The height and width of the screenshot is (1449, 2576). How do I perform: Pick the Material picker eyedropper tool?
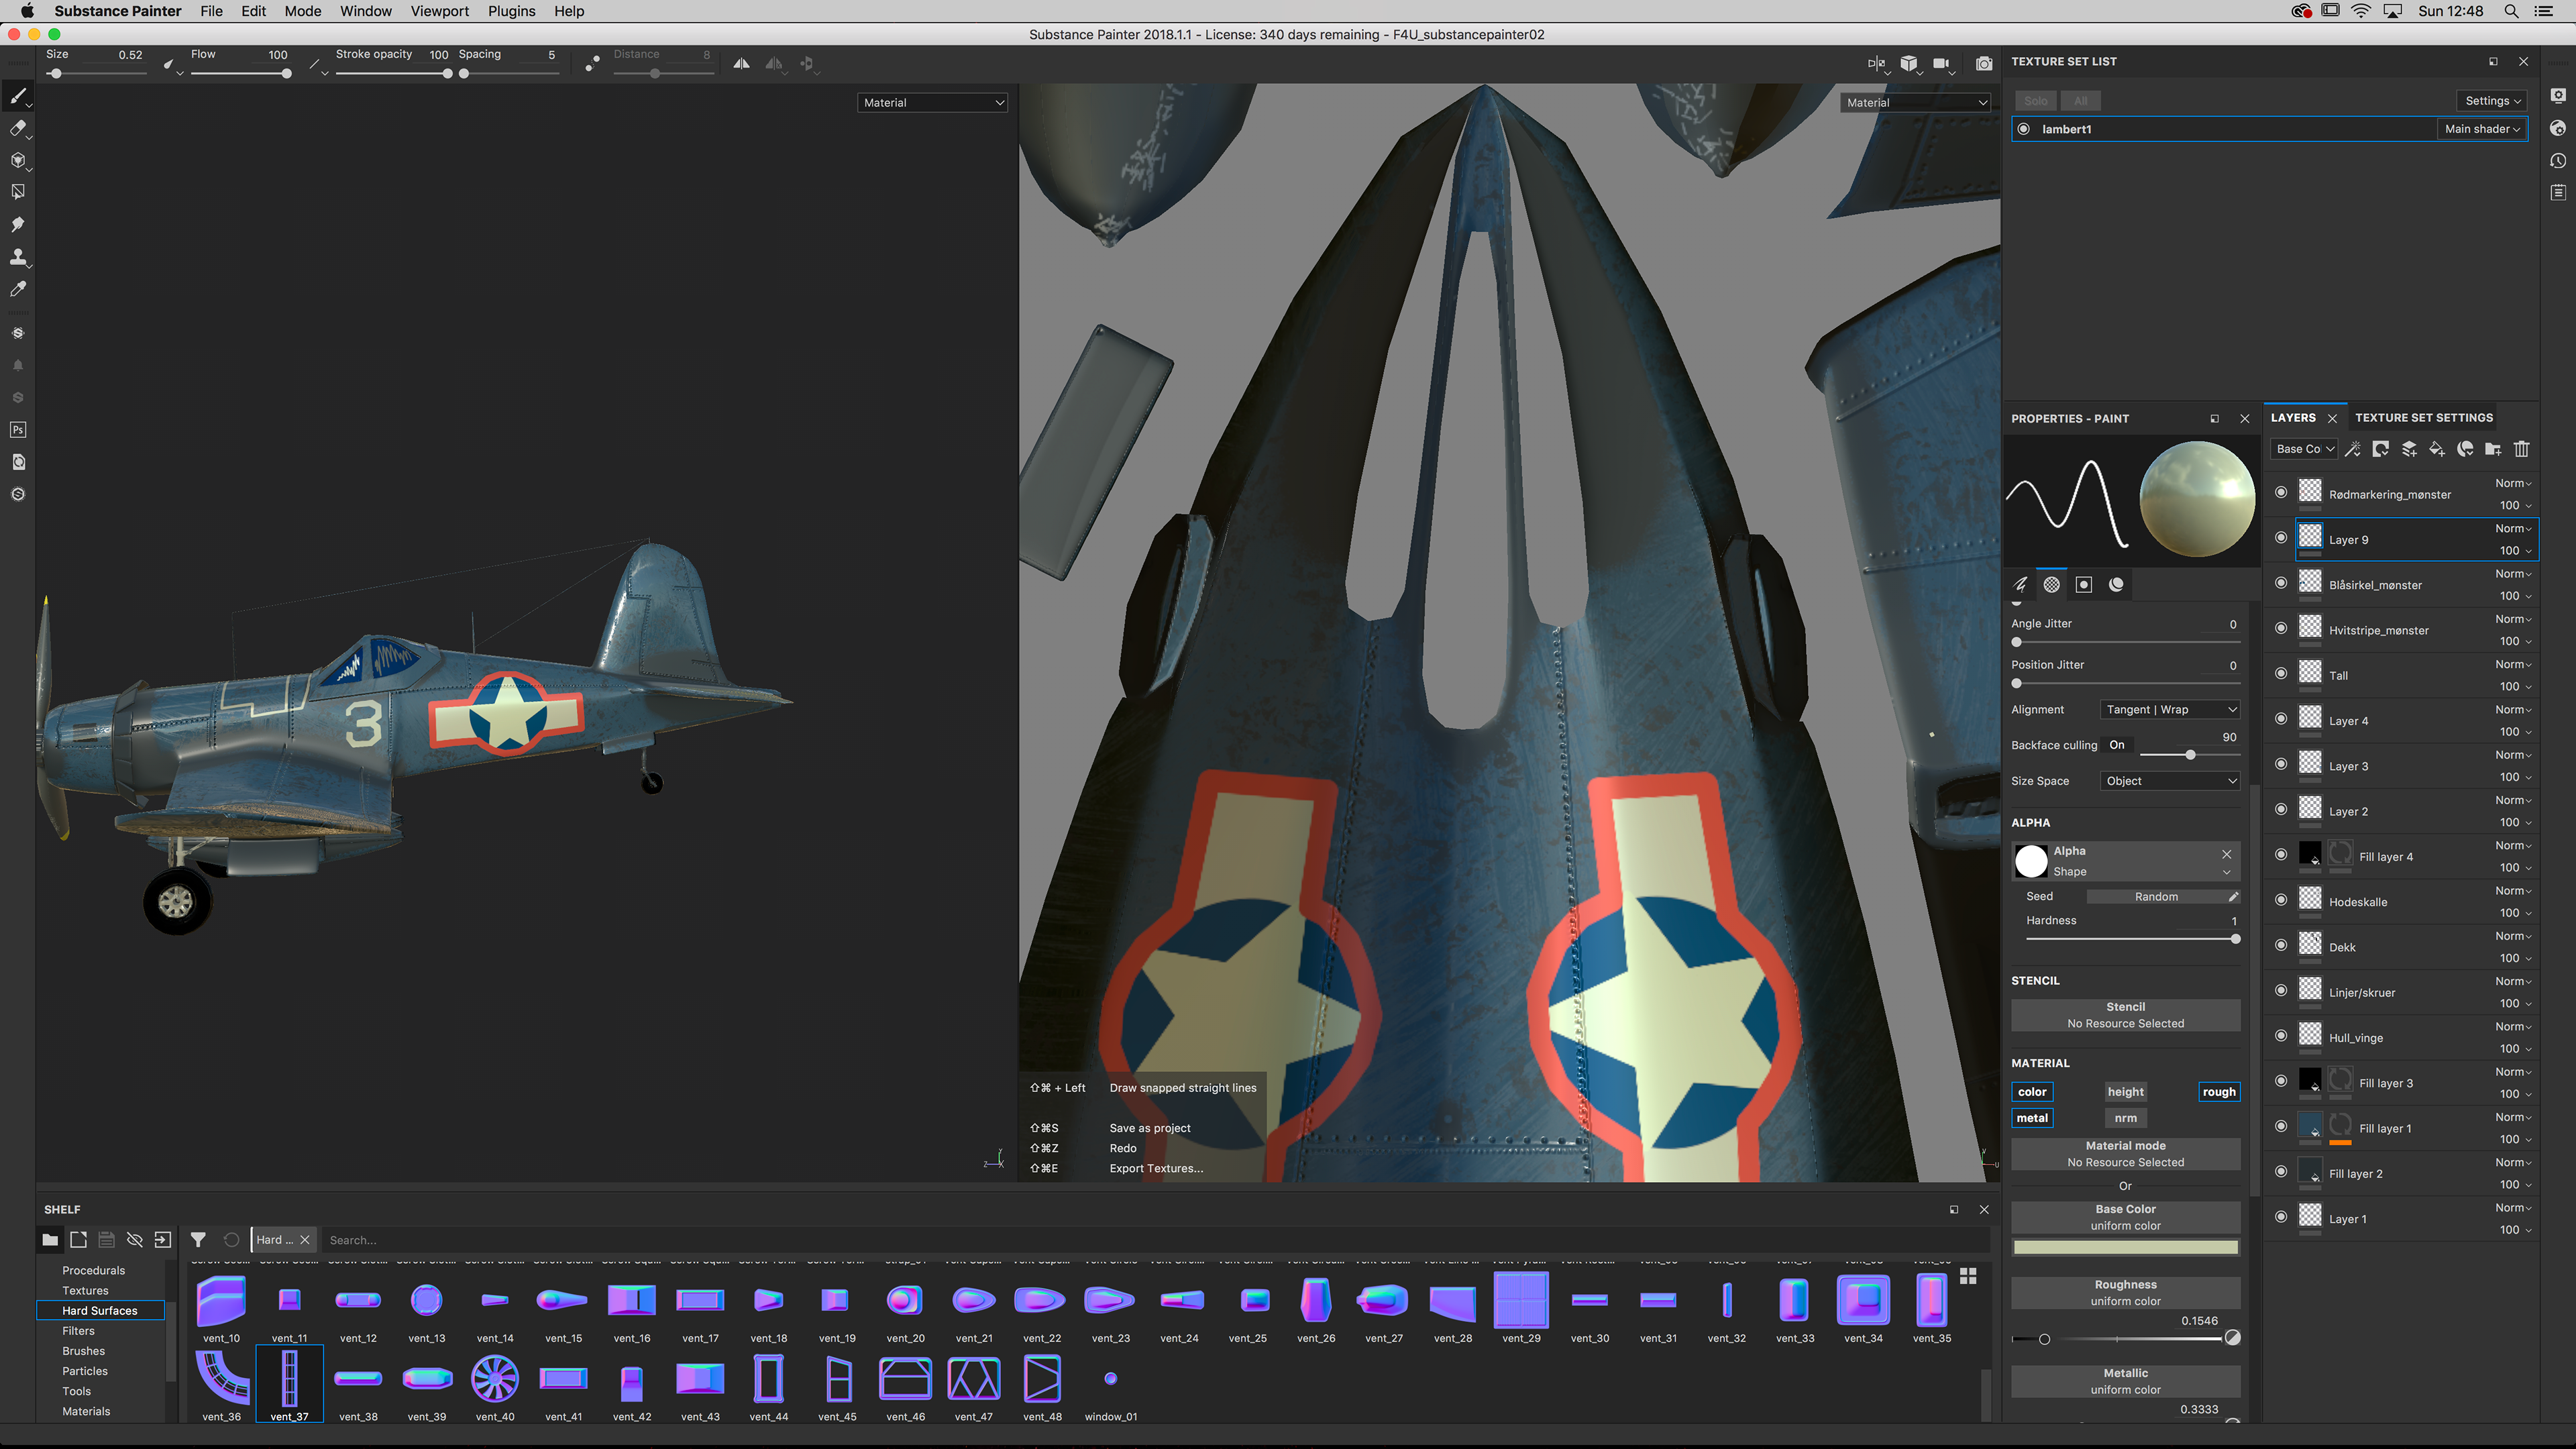17,289
